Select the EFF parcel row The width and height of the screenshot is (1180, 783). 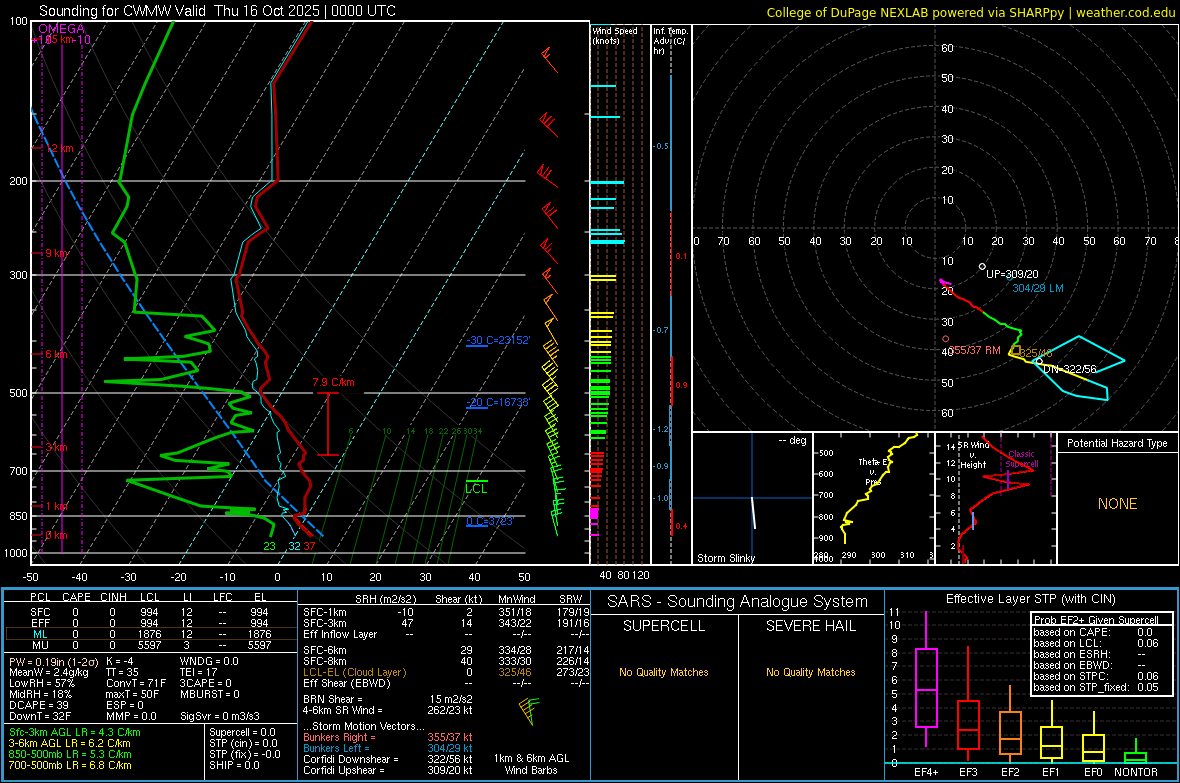[x=151, y=623]
